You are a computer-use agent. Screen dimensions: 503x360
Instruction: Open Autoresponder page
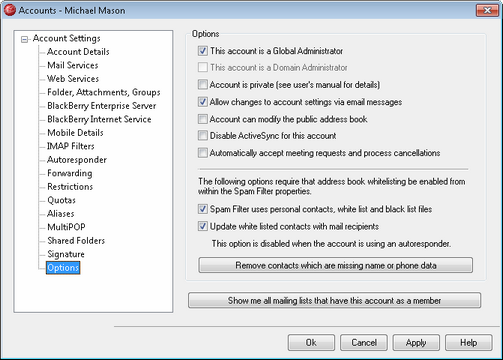(77, 160)
